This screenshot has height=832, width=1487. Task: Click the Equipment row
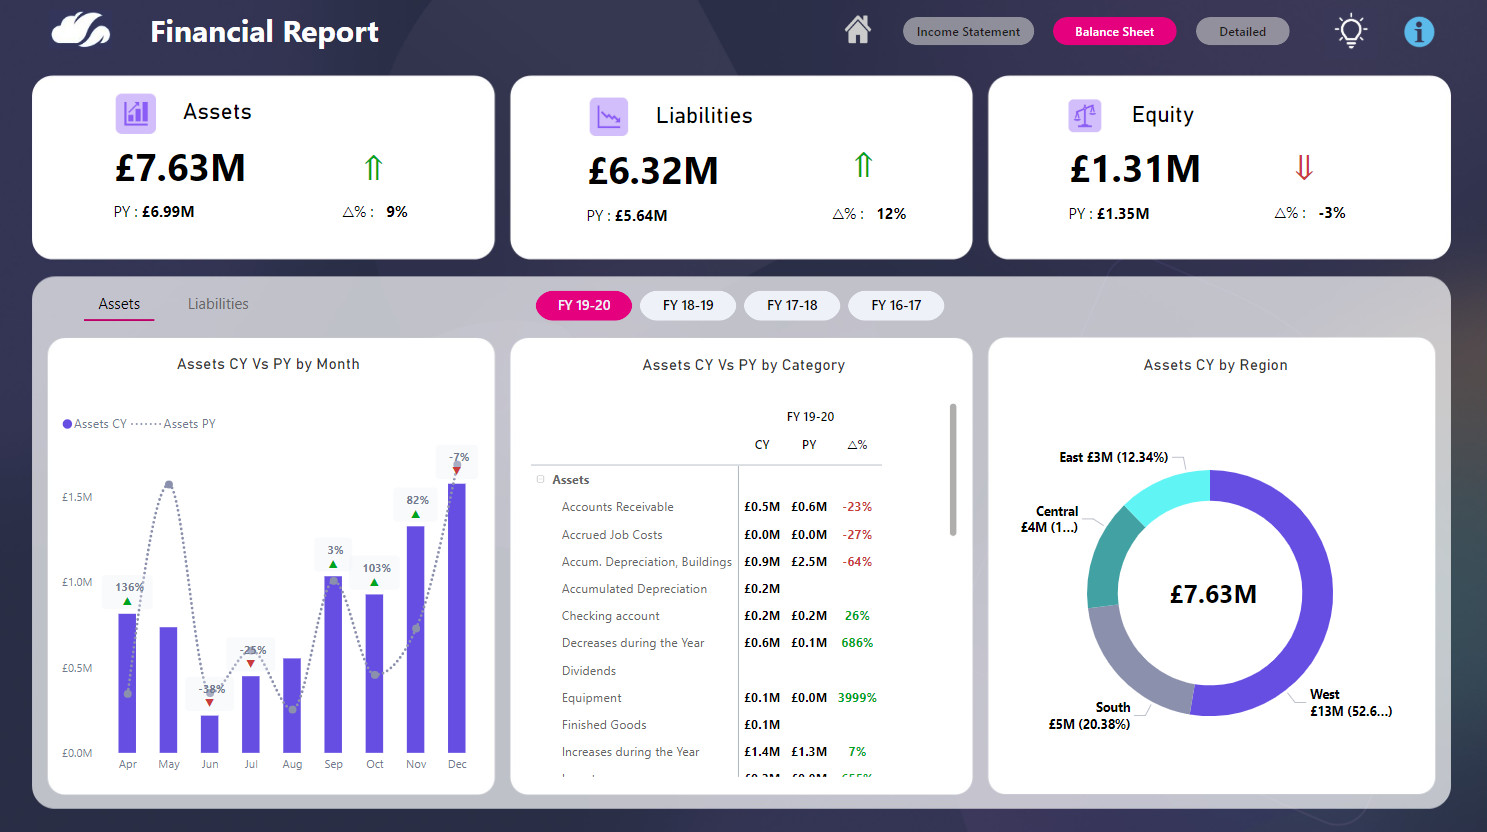coord(706,698)
